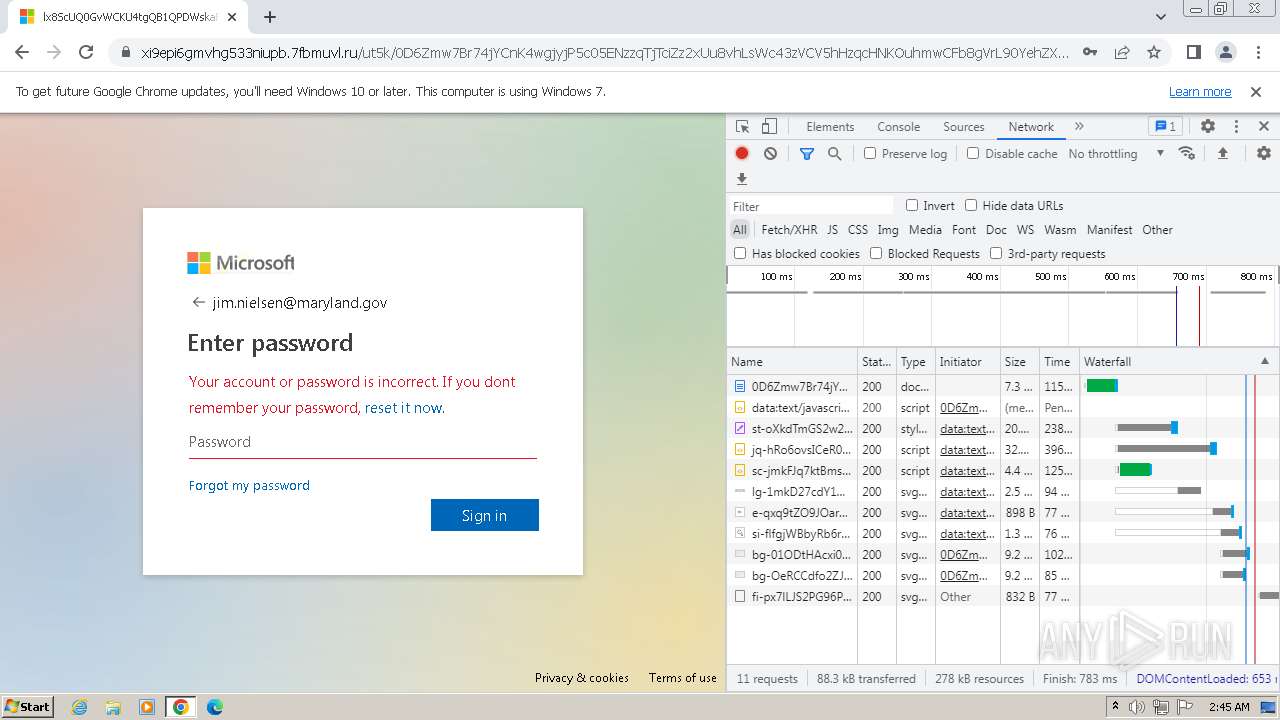Show All request types

pyautogui.click(x=740, y=230)
